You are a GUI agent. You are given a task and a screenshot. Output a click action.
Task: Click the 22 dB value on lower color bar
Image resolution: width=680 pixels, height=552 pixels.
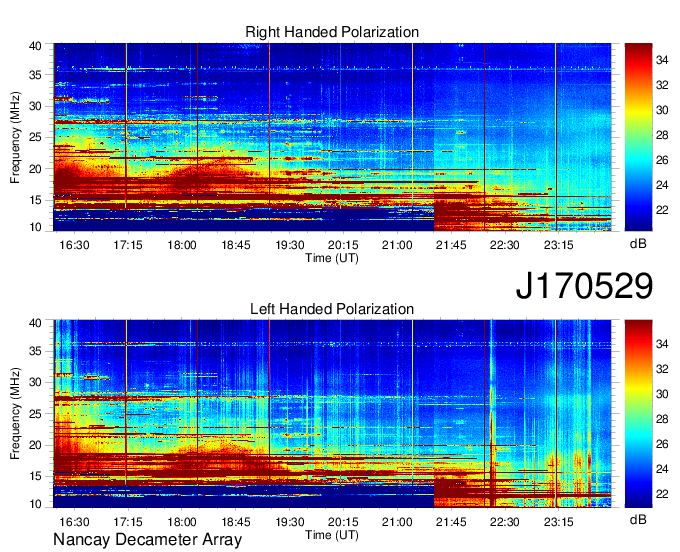coord(662,494)
